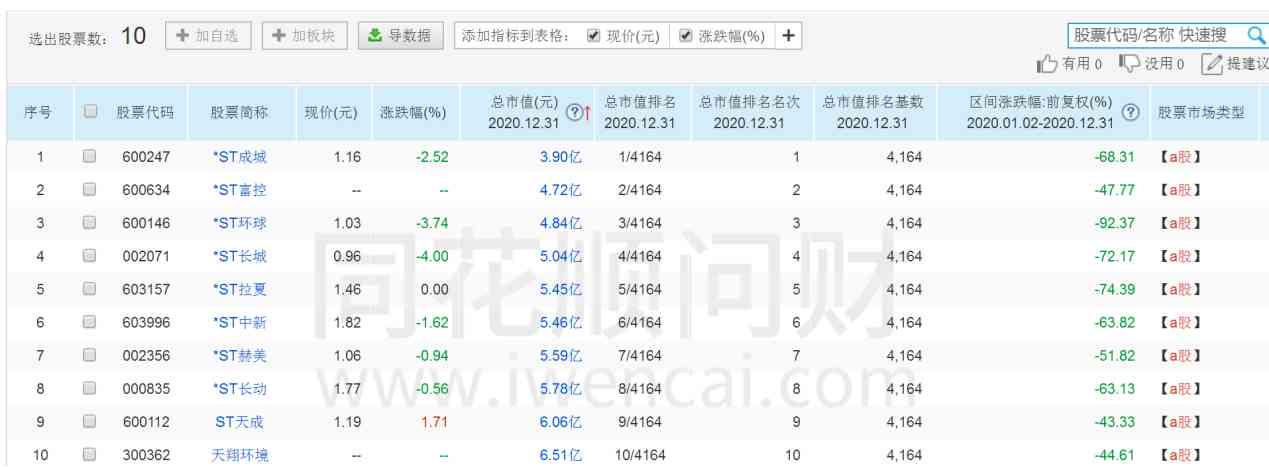This screenshot has width=1269, height=467.
Task: Click the thumbs-up 有用 icon
Action: pyautogui.click(x=1047, y=64)
